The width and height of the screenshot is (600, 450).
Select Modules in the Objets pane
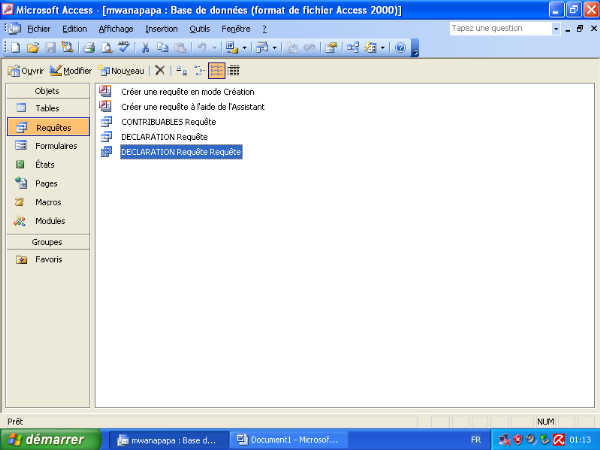[x=48, y=221]
